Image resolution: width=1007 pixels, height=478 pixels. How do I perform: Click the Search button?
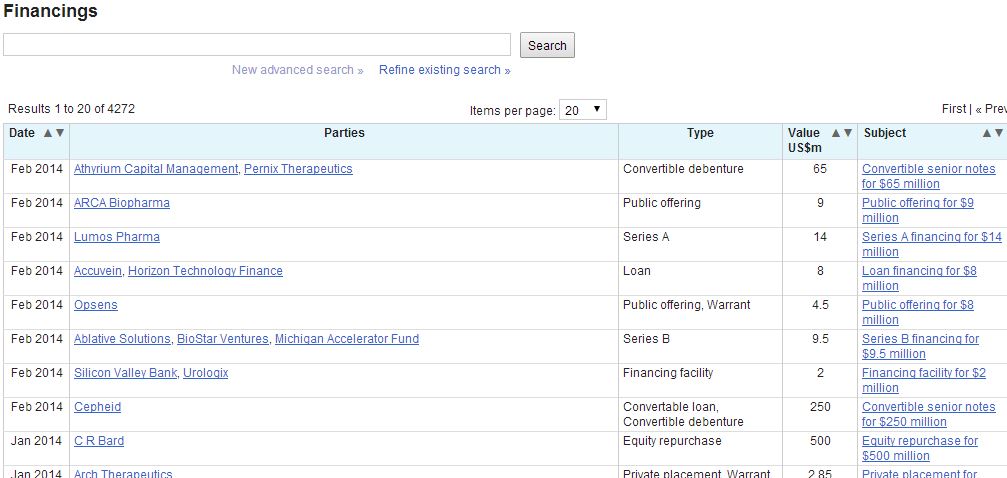tap(547, 46)
